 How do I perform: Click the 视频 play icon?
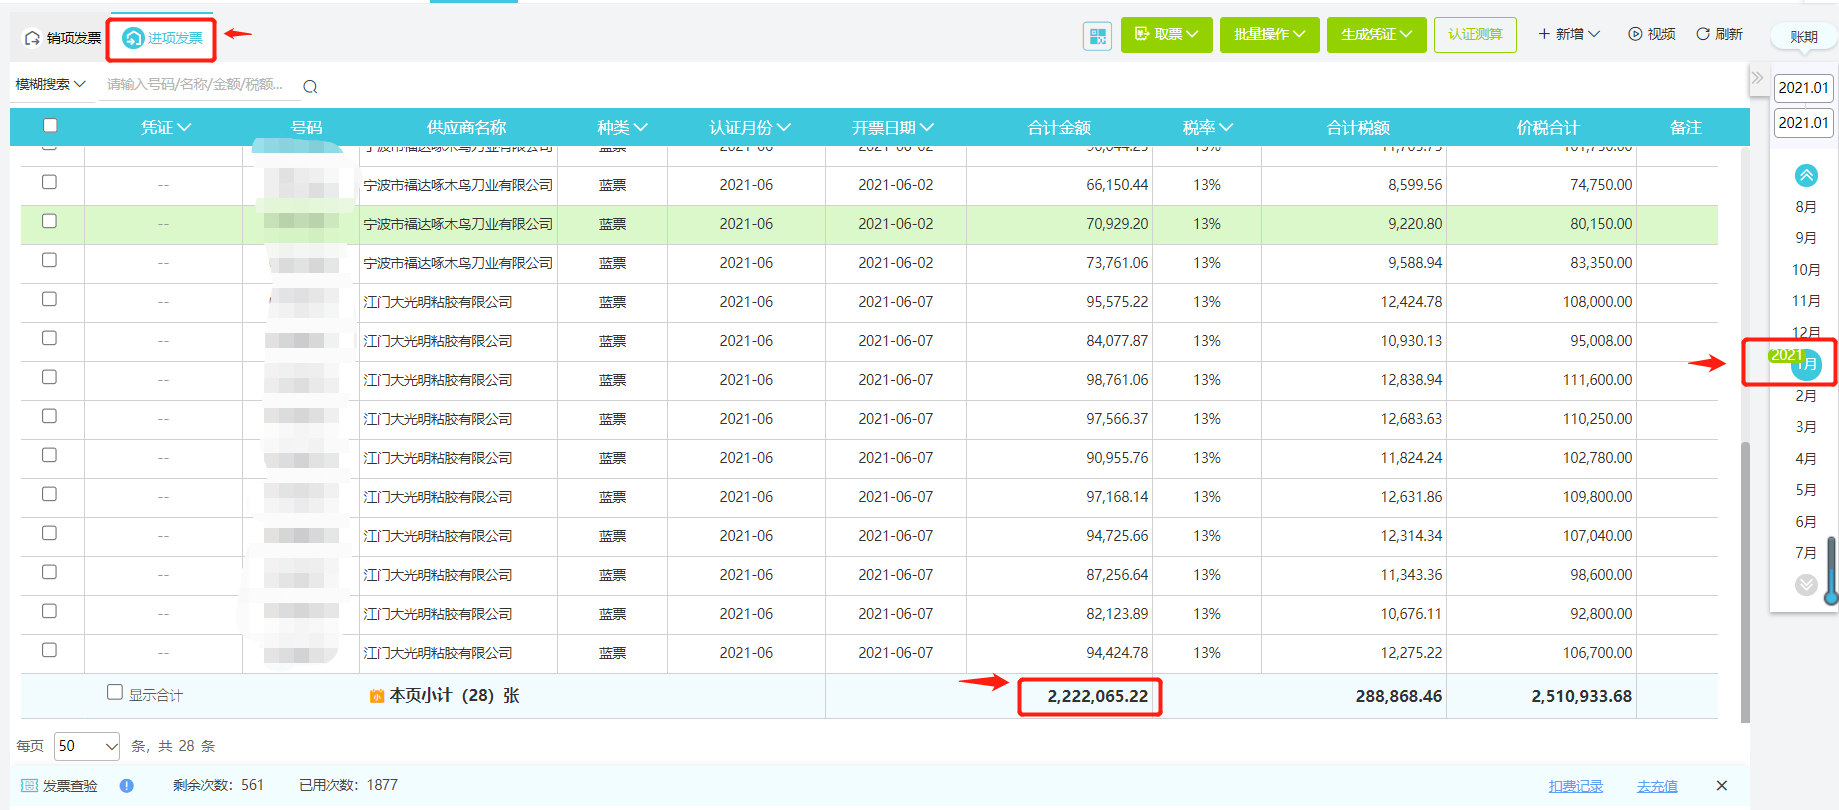click(1635, 34)
